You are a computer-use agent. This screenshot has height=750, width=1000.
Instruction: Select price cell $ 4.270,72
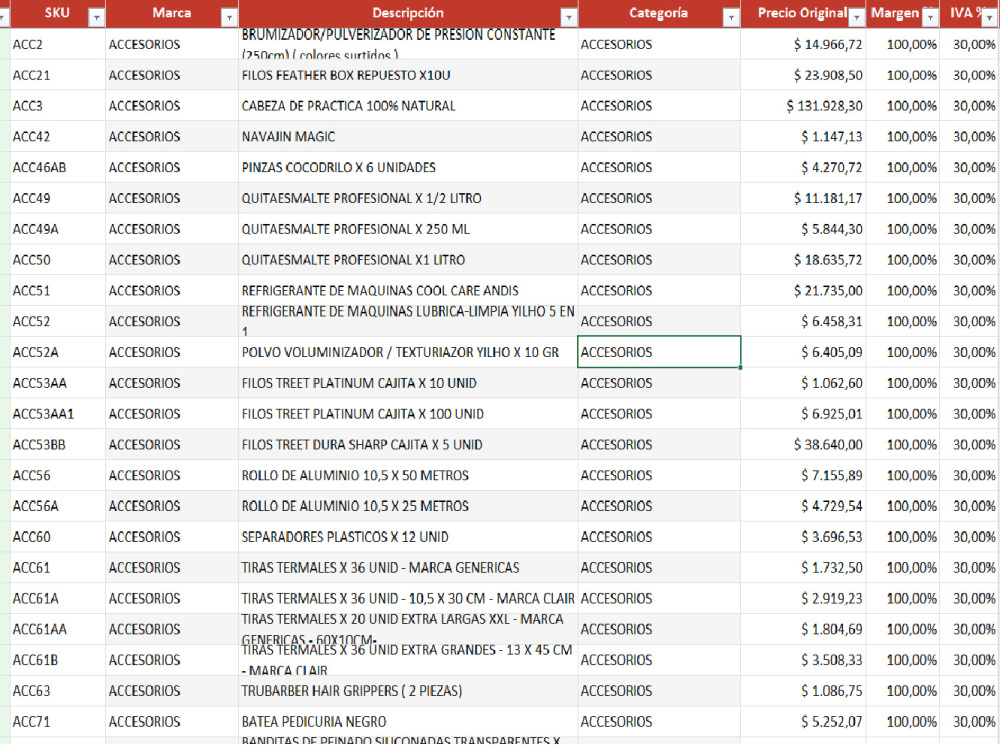click(x=802, y=167)
